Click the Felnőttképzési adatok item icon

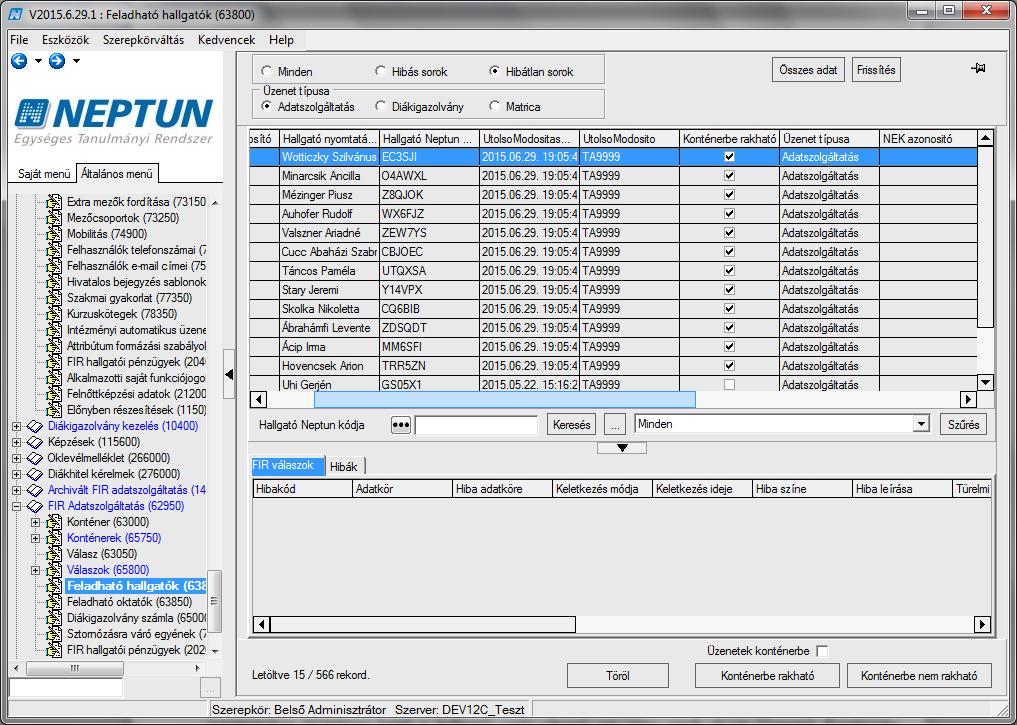54,394
